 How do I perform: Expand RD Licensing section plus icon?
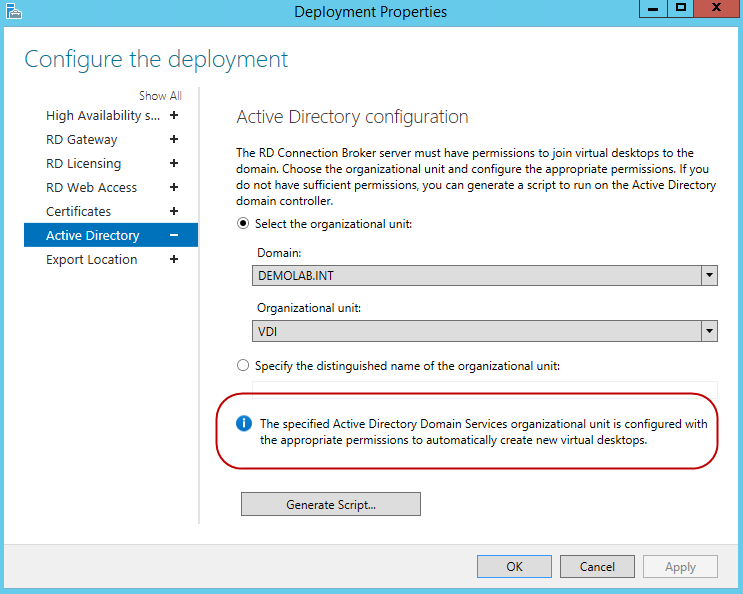pos(174,163)
